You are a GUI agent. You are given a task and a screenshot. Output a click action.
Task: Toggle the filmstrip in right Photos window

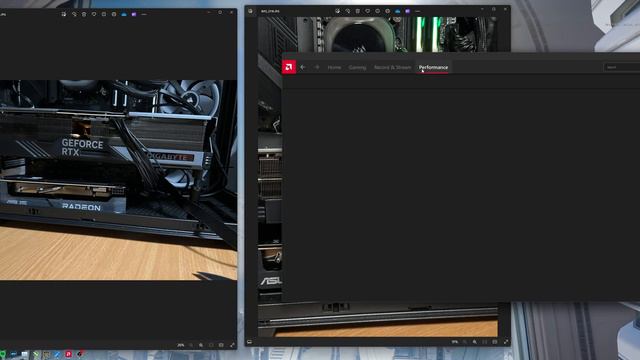tap(249, 342)
